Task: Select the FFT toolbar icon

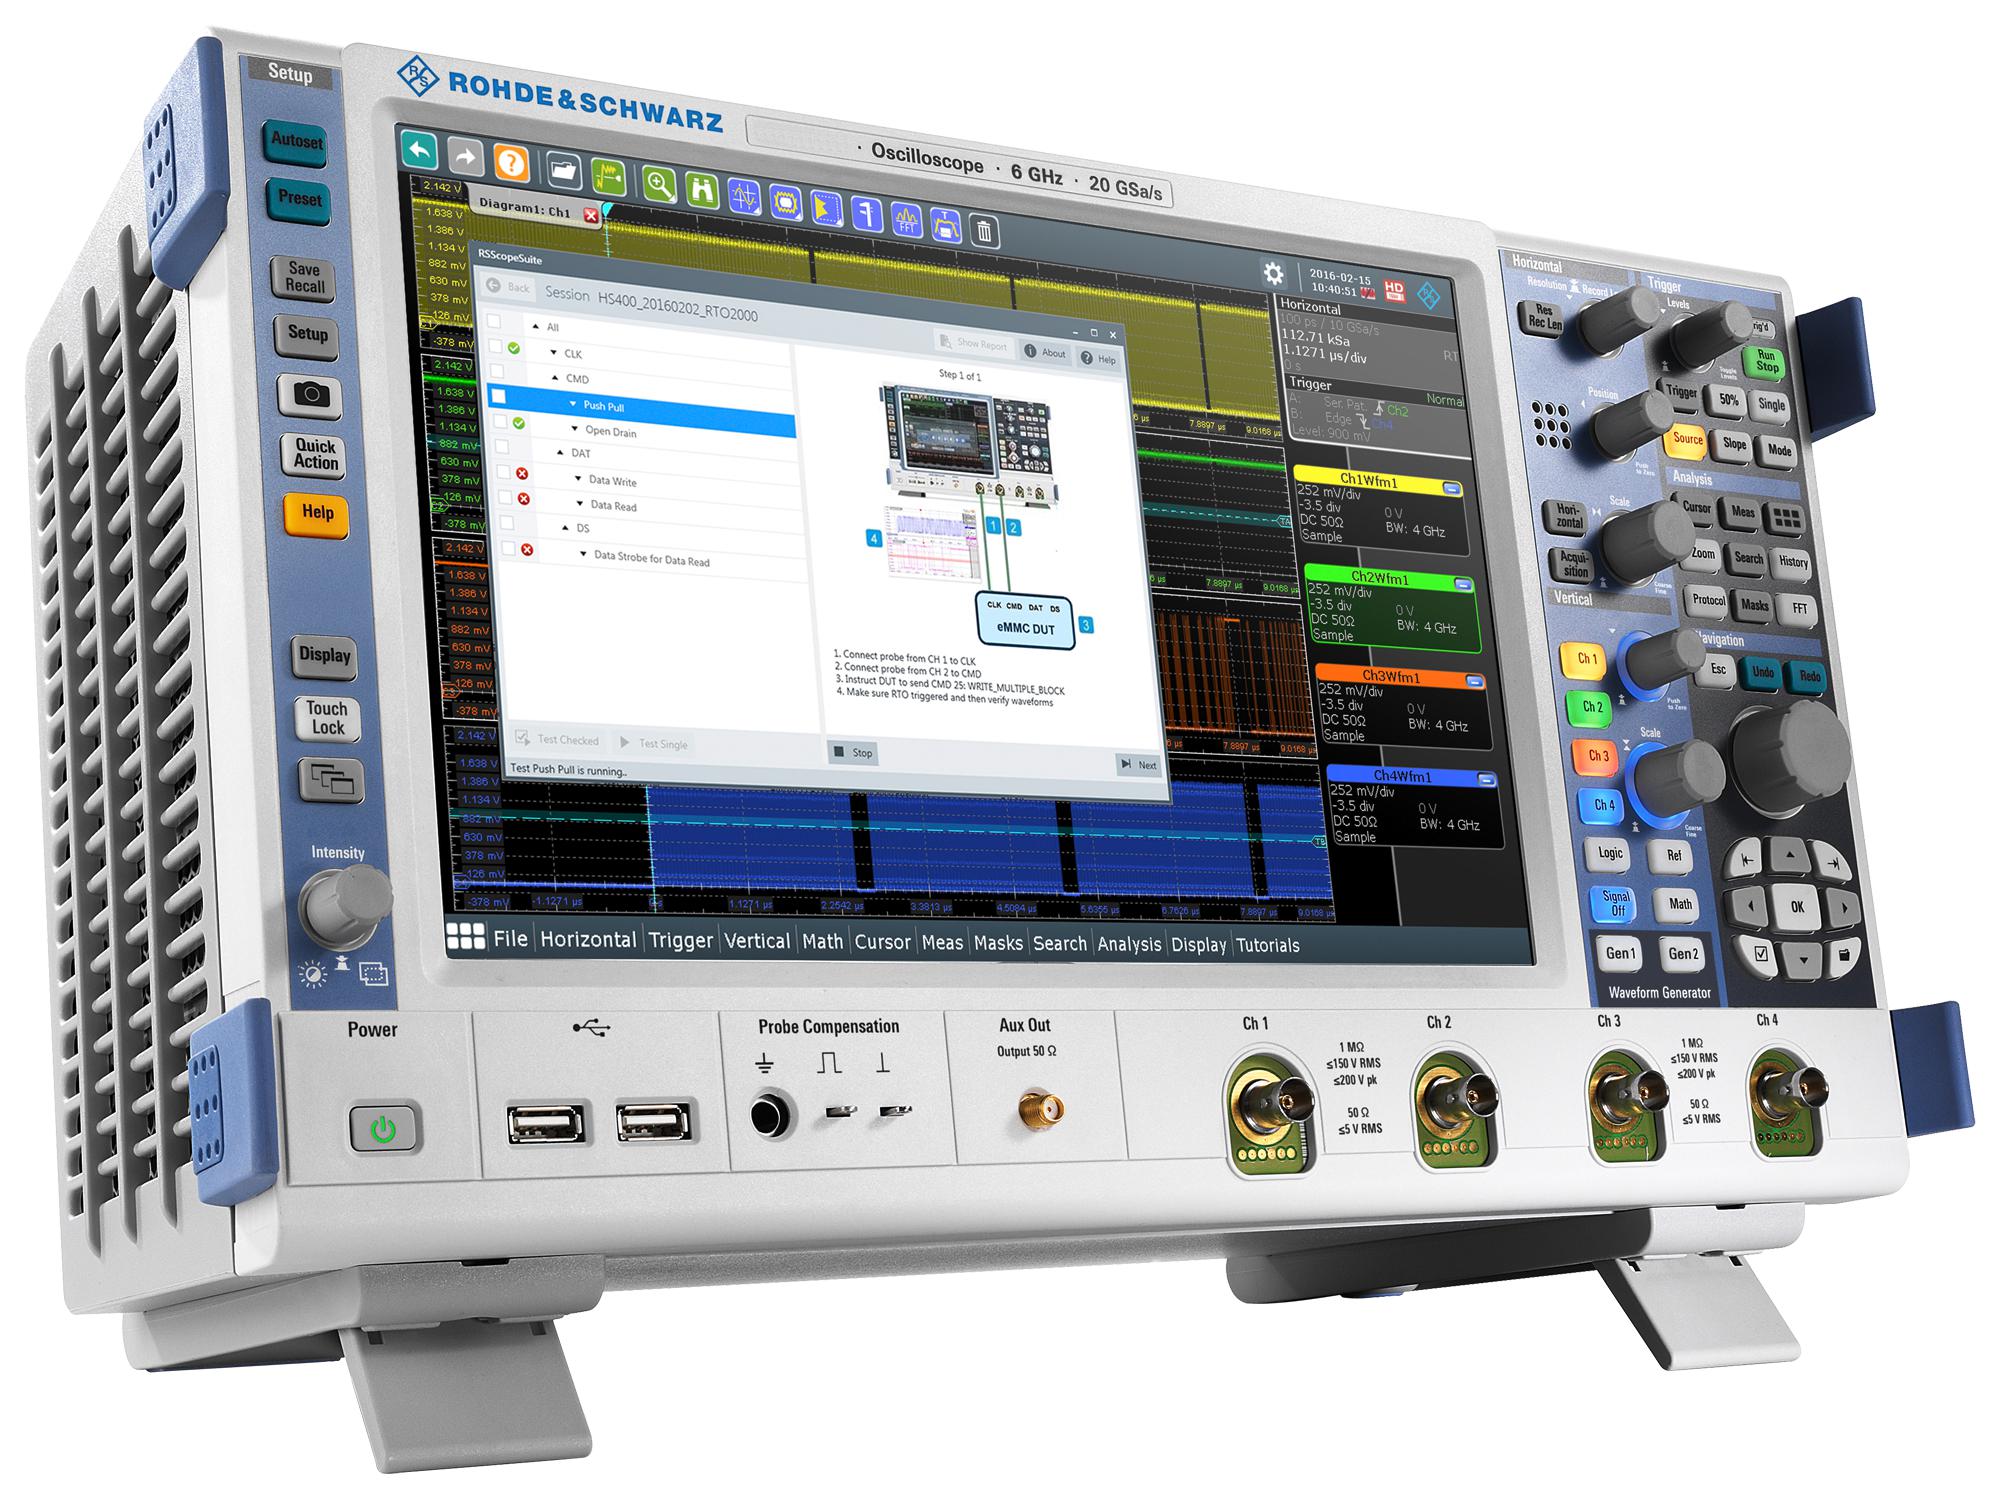Action: tap(906, 218)
